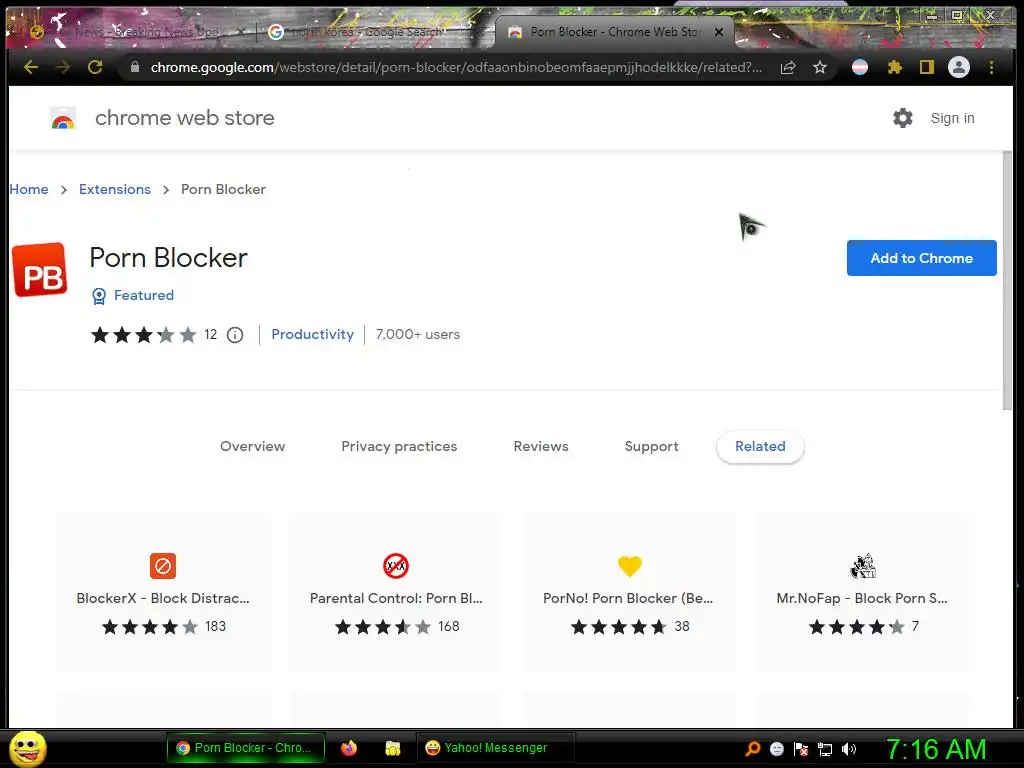Screen dimensions: 1024x768
Task: Click the page vertical scrollbar
Action: [1008, 281]
